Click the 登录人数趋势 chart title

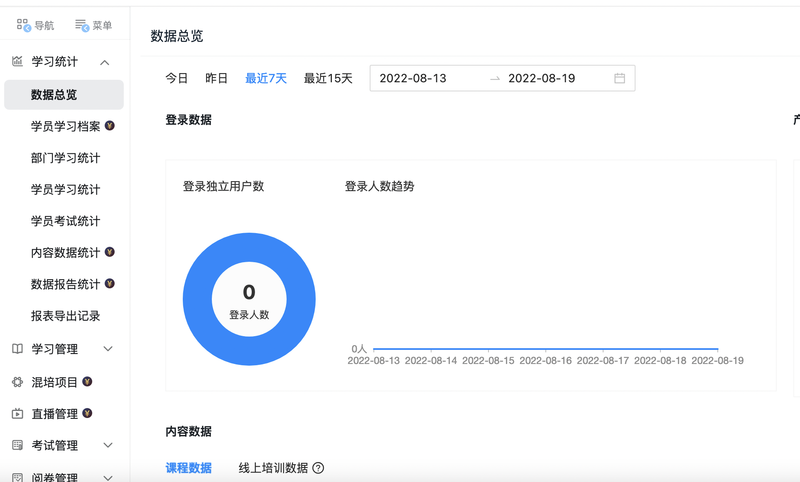pos(379,187)
